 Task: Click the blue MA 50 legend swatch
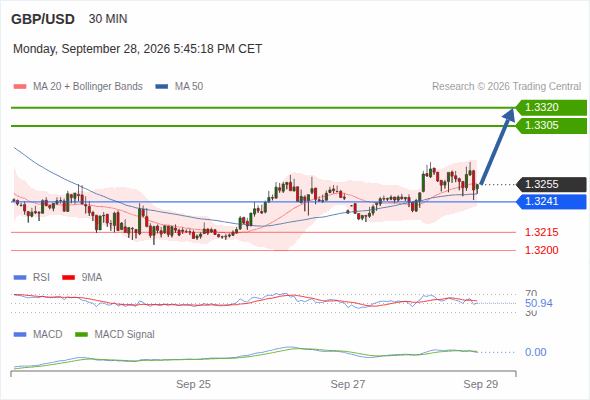click(162, 87)
